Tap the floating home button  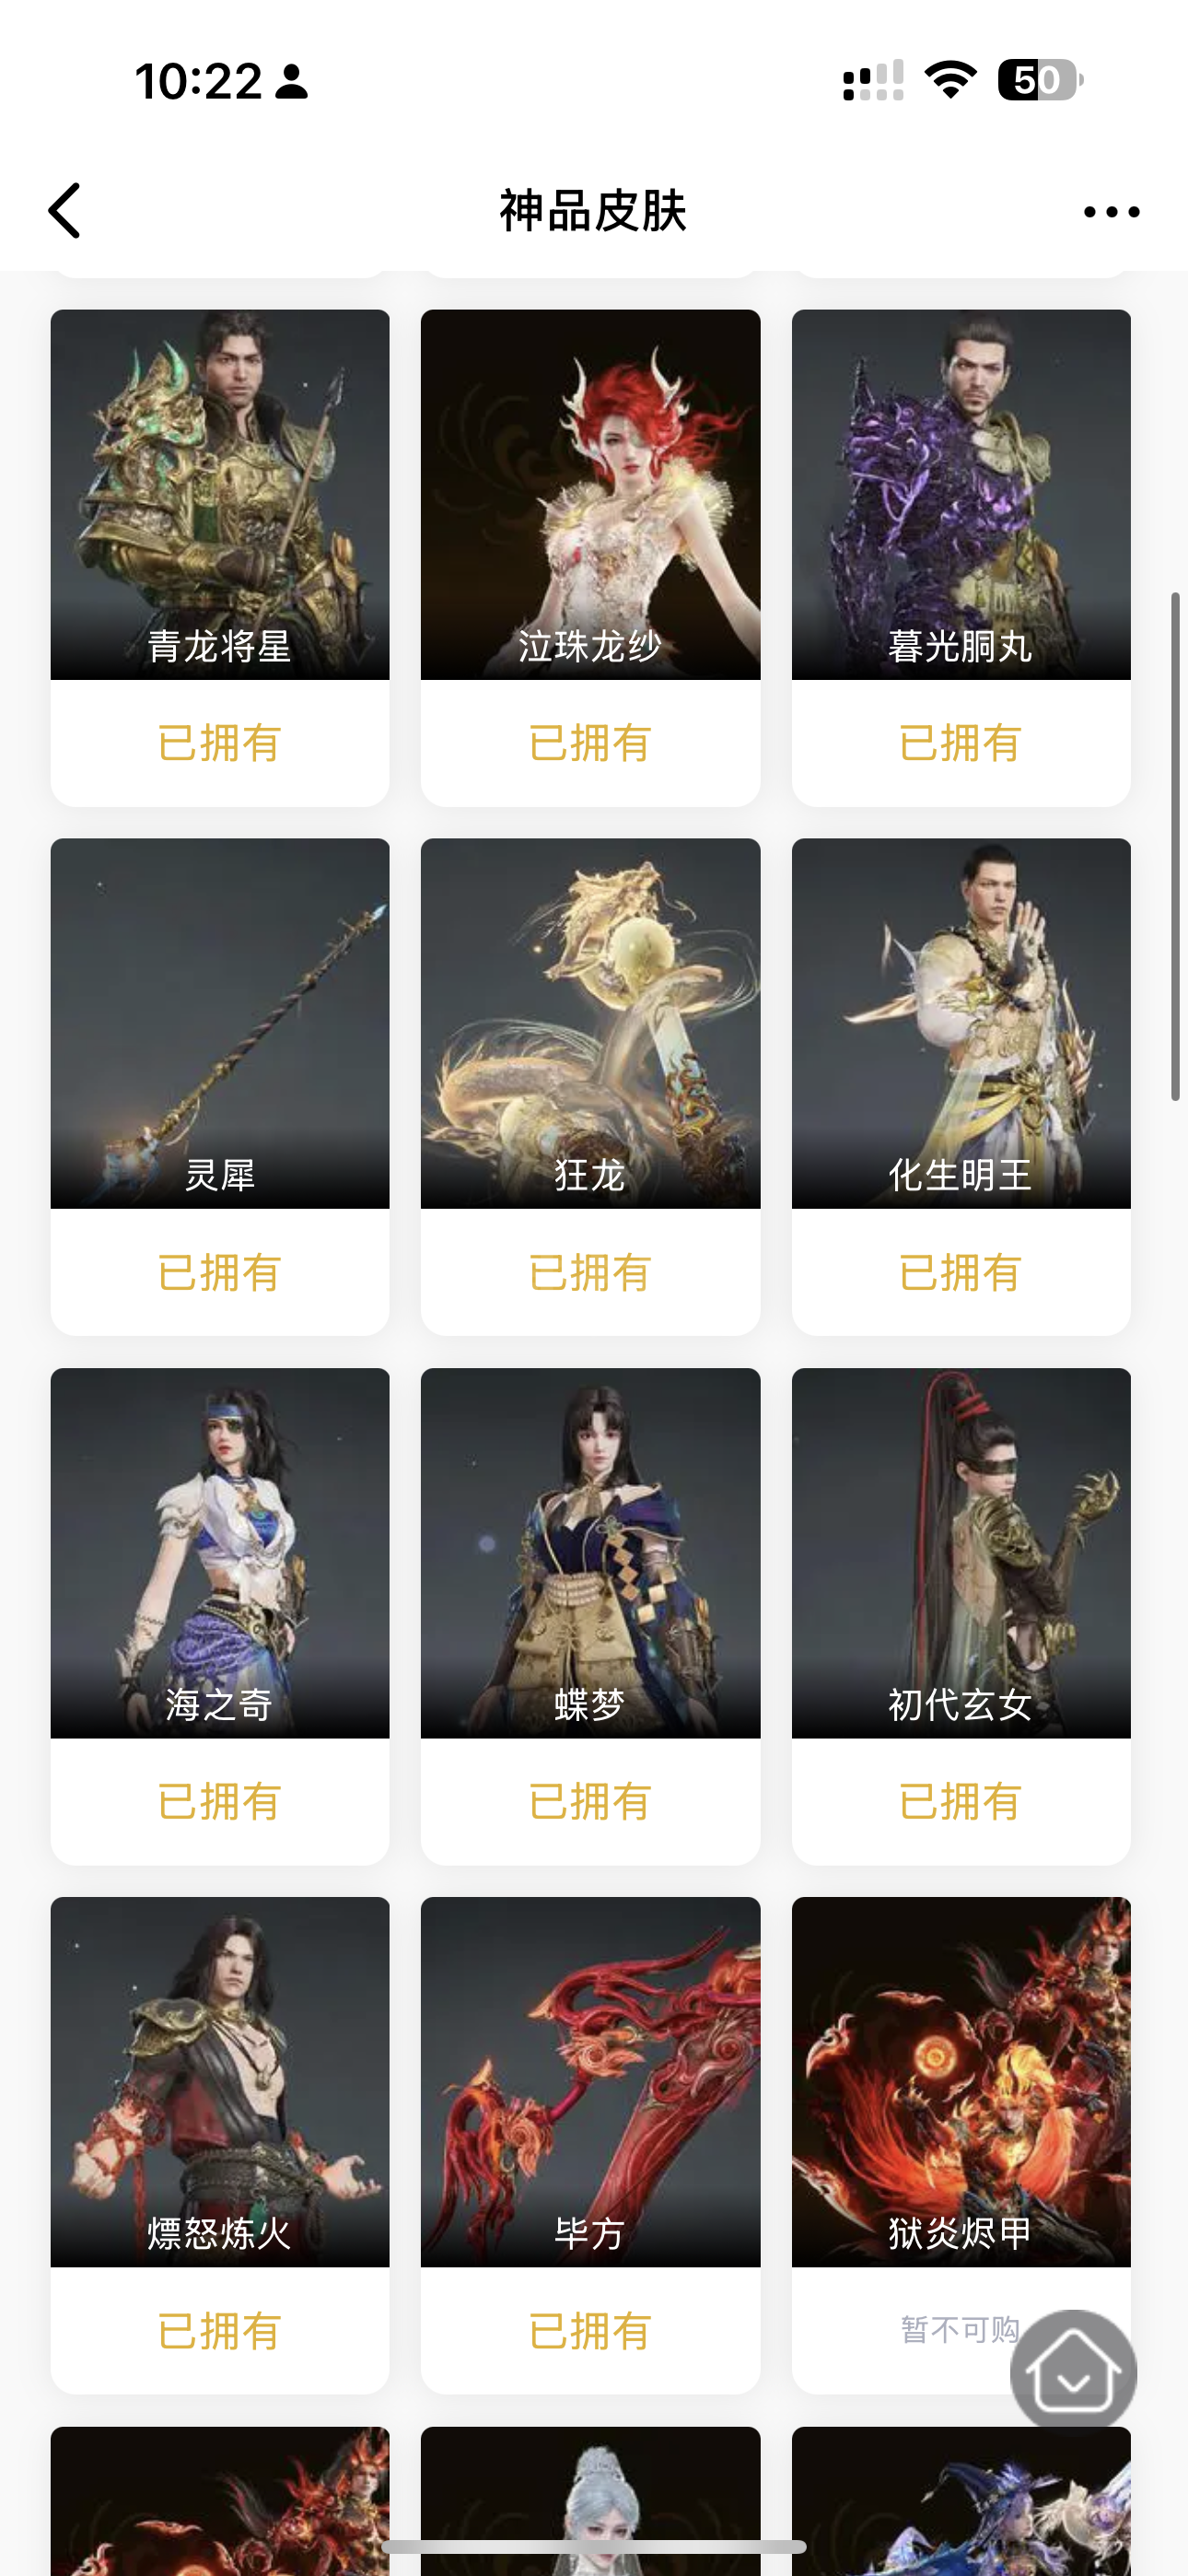coord(1073,2370)
